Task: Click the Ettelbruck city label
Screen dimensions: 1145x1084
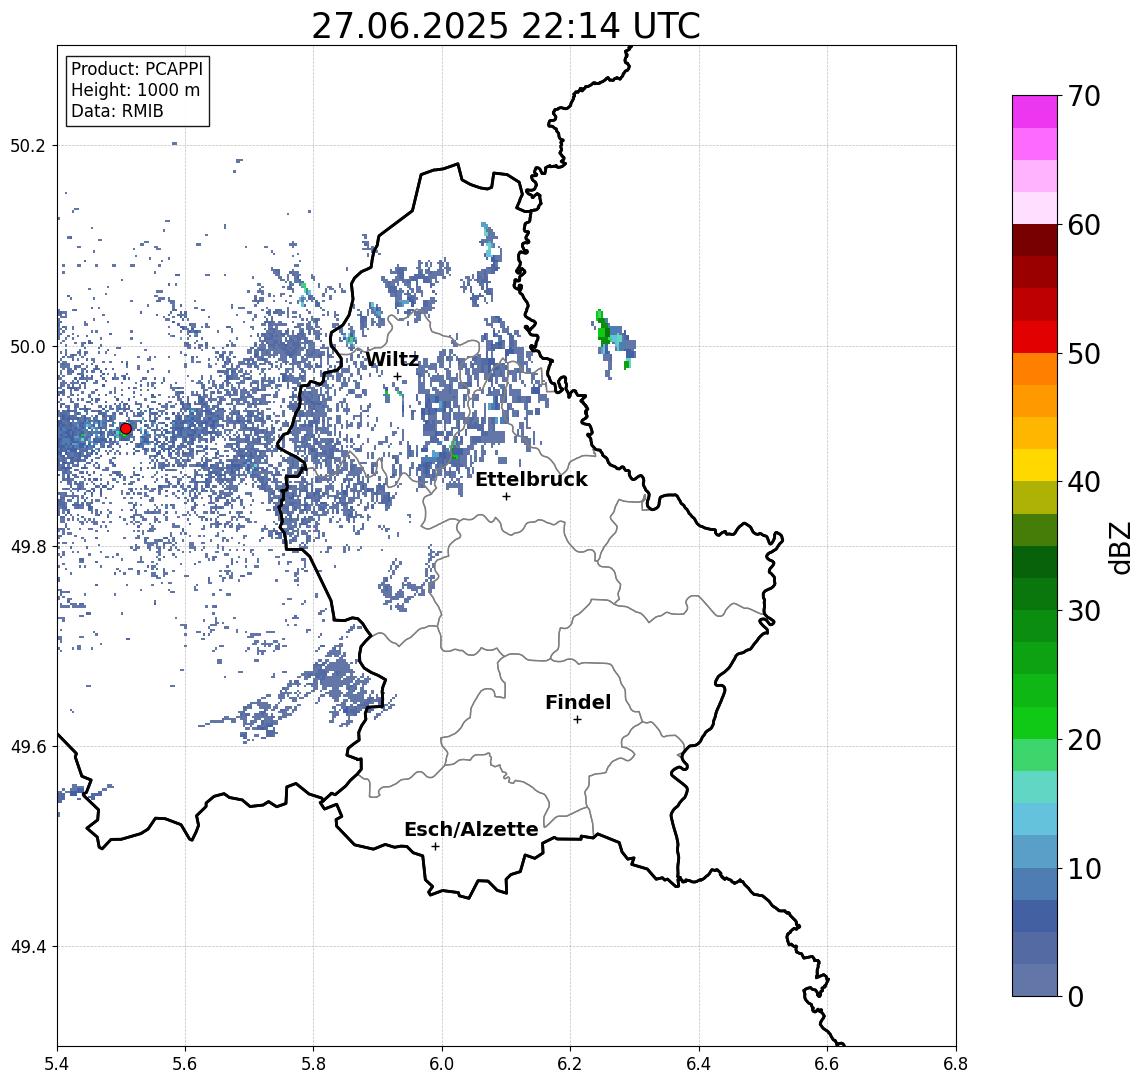Action: 532,479
